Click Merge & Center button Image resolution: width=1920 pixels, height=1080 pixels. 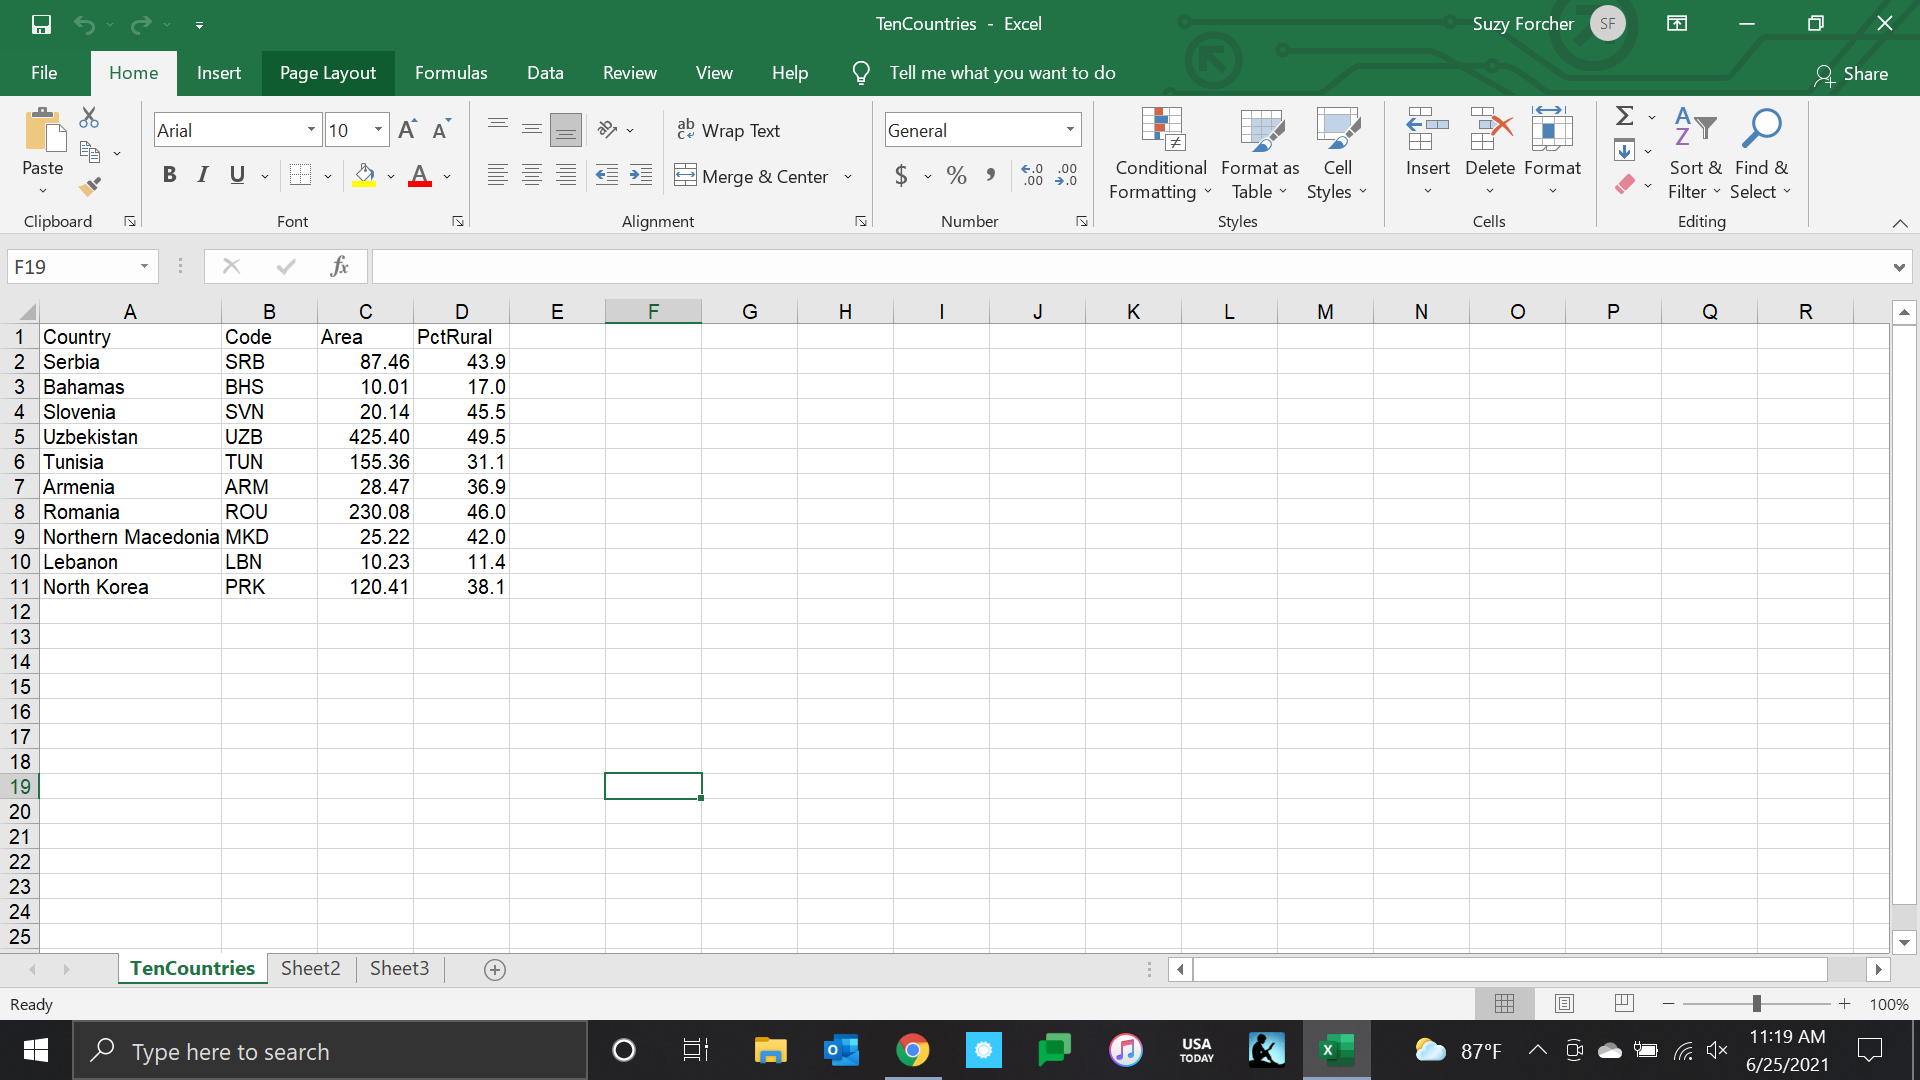[x=752, y=176]
